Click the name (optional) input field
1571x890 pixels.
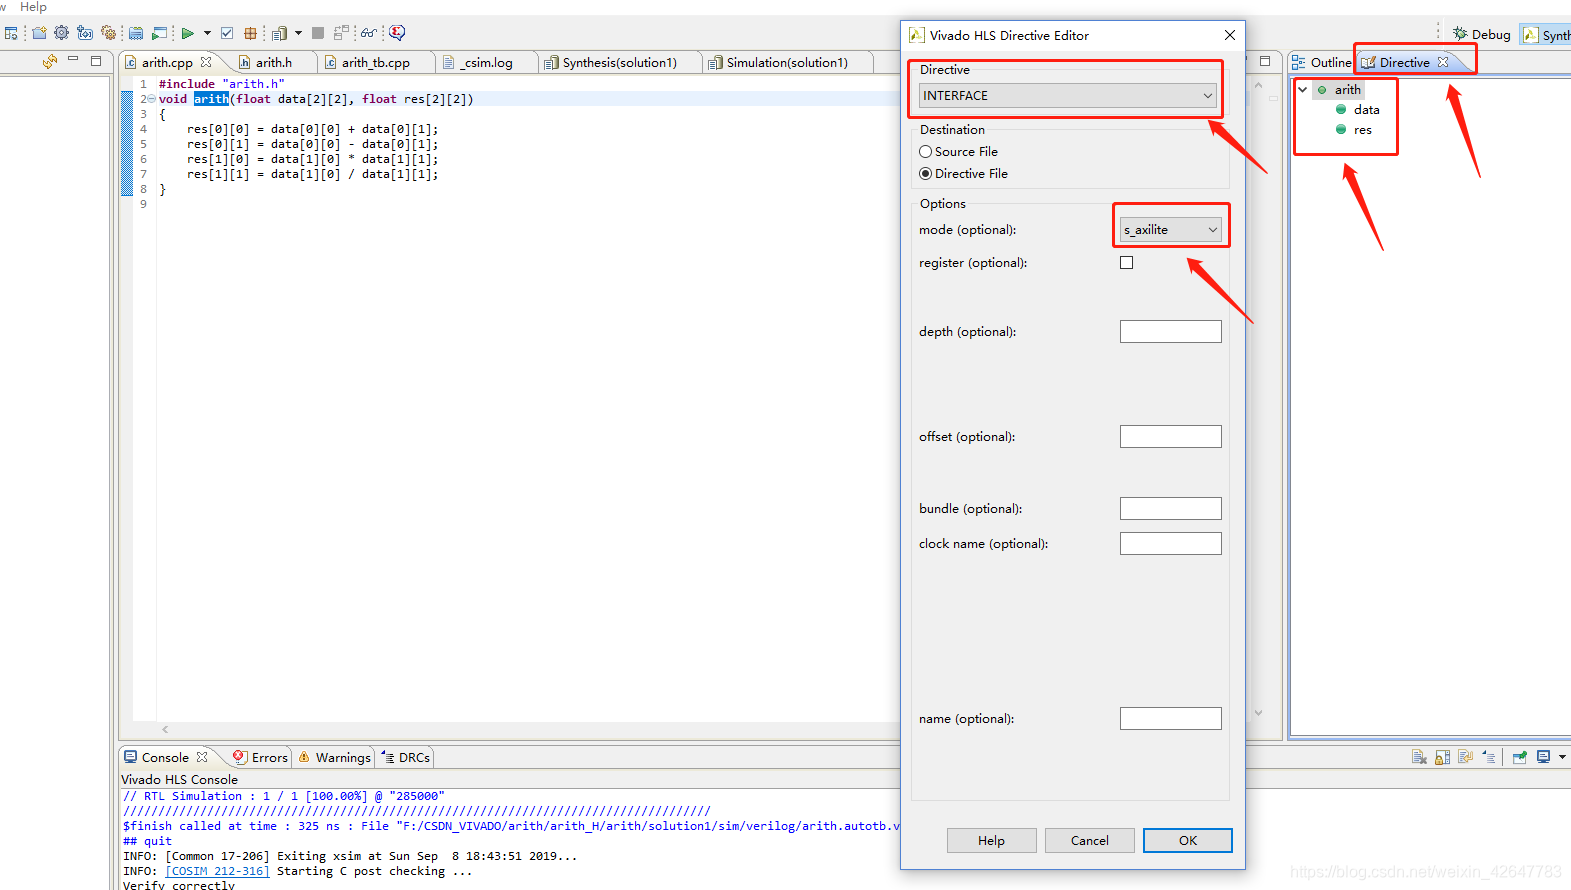tap(1171, 718)
